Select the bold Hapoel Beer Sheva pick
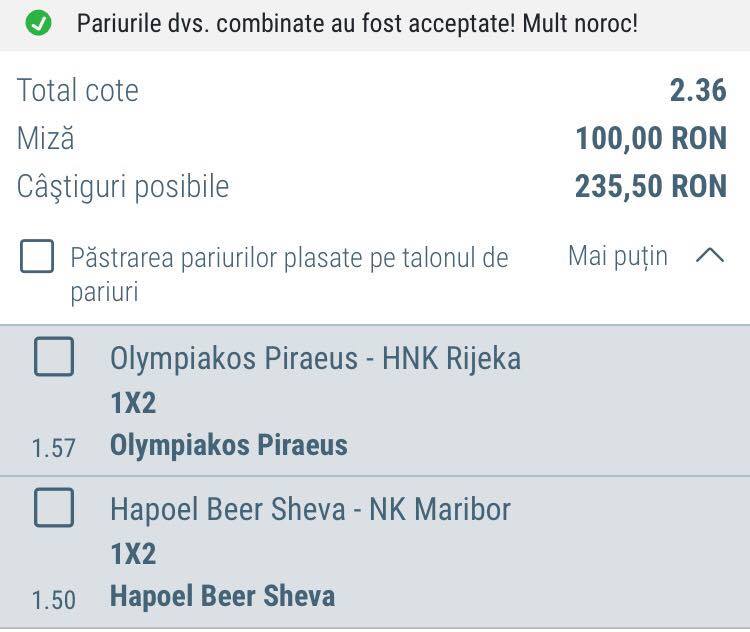750x632 pixels. click(222, 596)
